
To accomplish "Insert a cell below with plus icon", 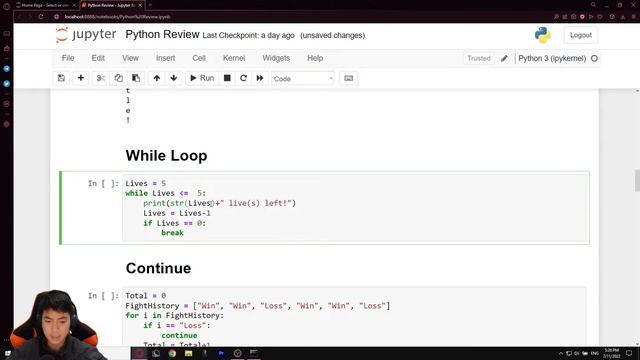I will coord(80,78).
